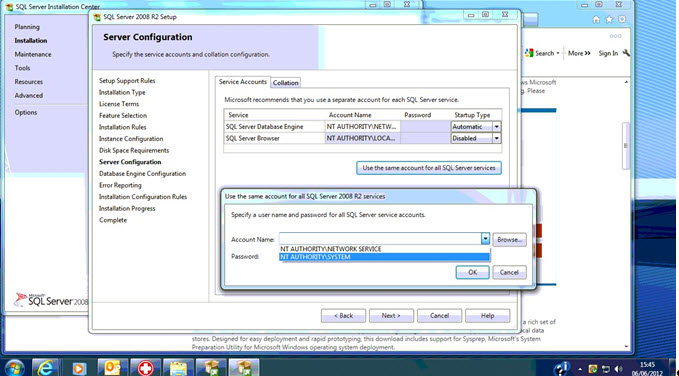Click the Instance Configuration step

point(131,139)
